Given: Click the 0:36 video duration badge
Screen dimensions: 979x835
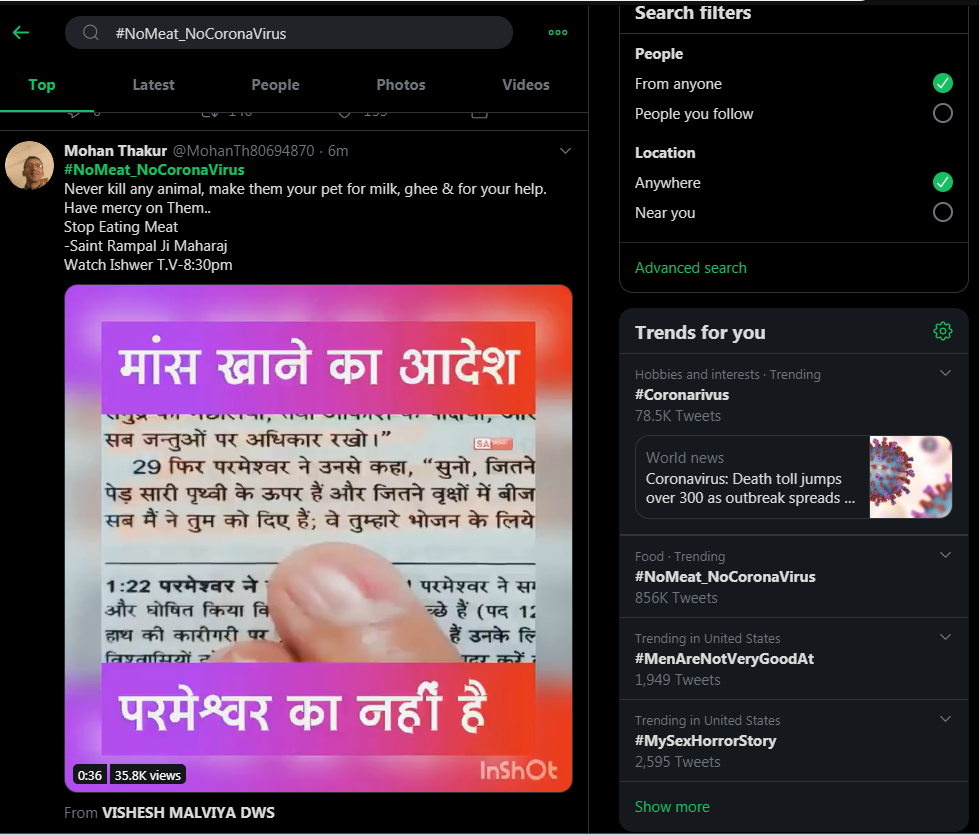Looking at the screenshot, I should 90,775.
